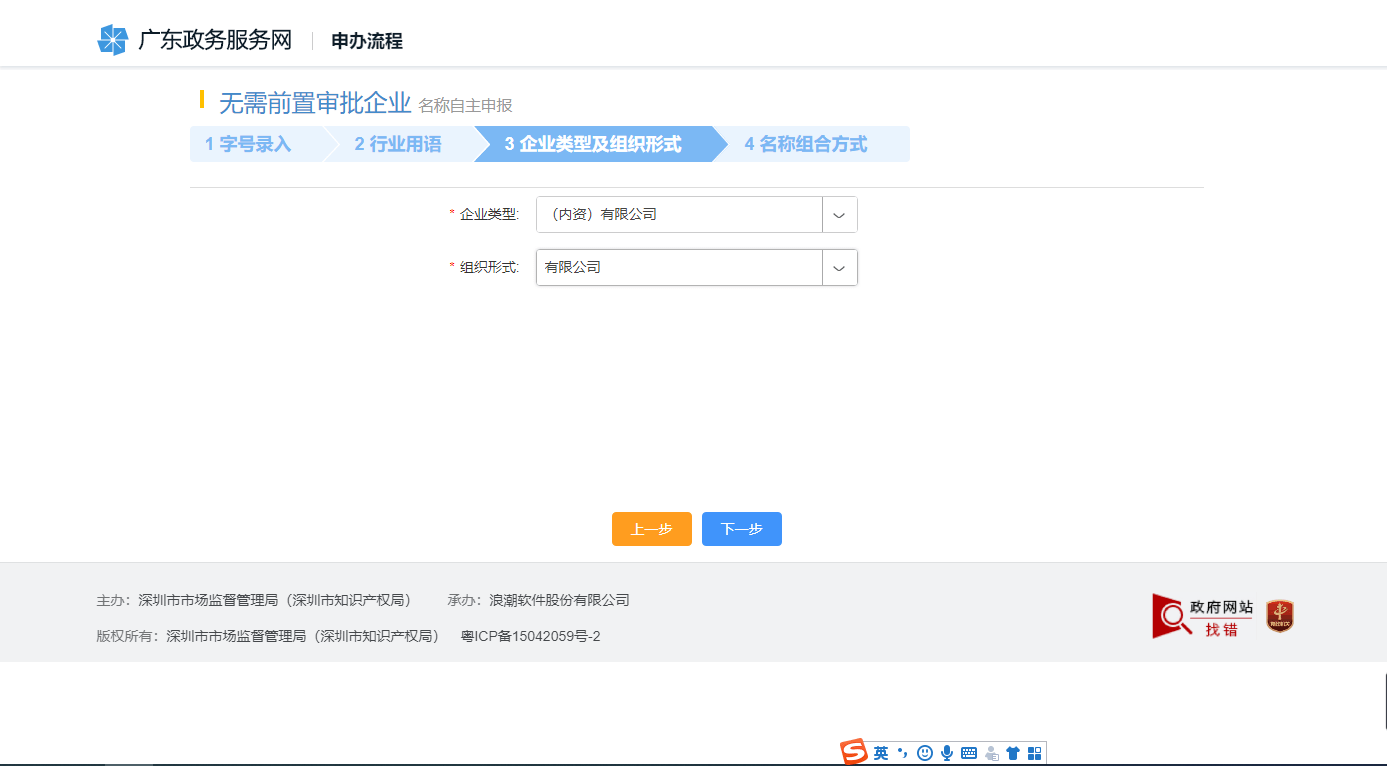The height and width of the screenshot is (766, 1387).
Task: Click the 申办流程 menu item
Action: (x=364, y=42)
